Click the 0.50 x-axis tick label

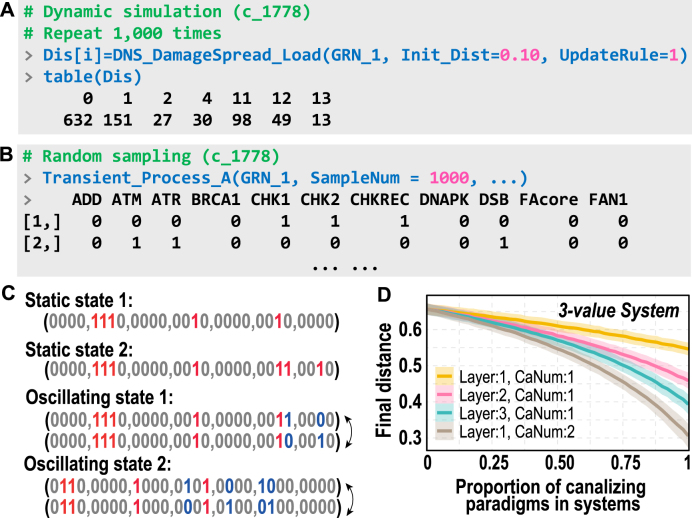coord(559,463)
